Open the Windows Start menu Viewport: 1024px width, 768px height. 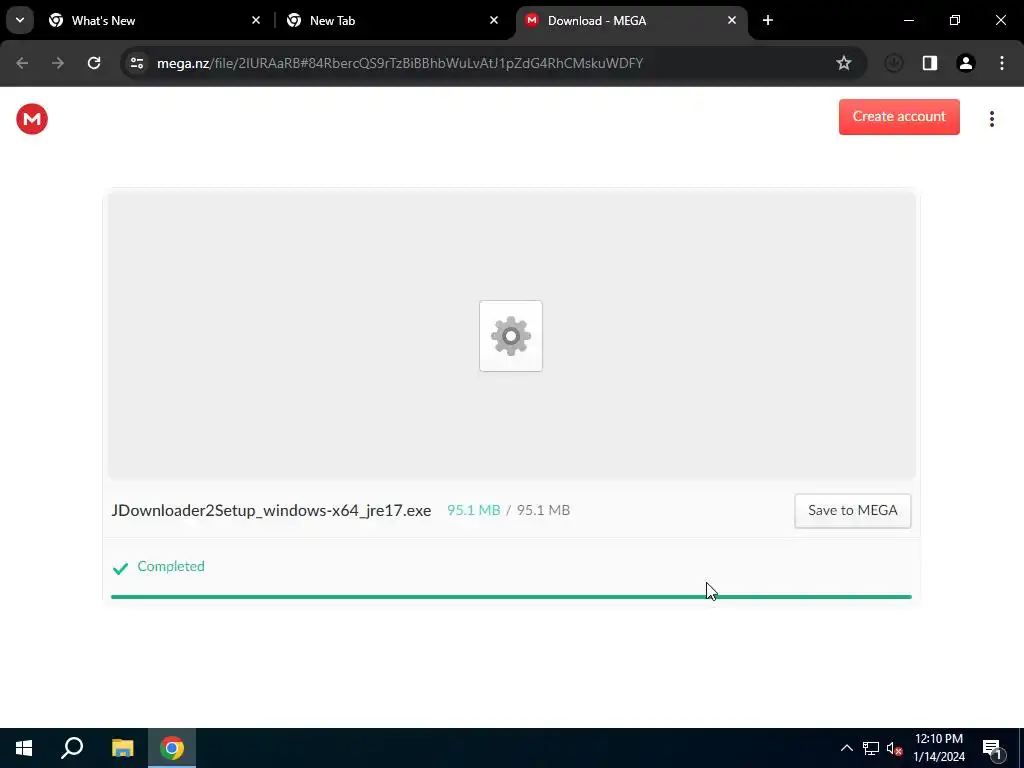pos(24,748)
